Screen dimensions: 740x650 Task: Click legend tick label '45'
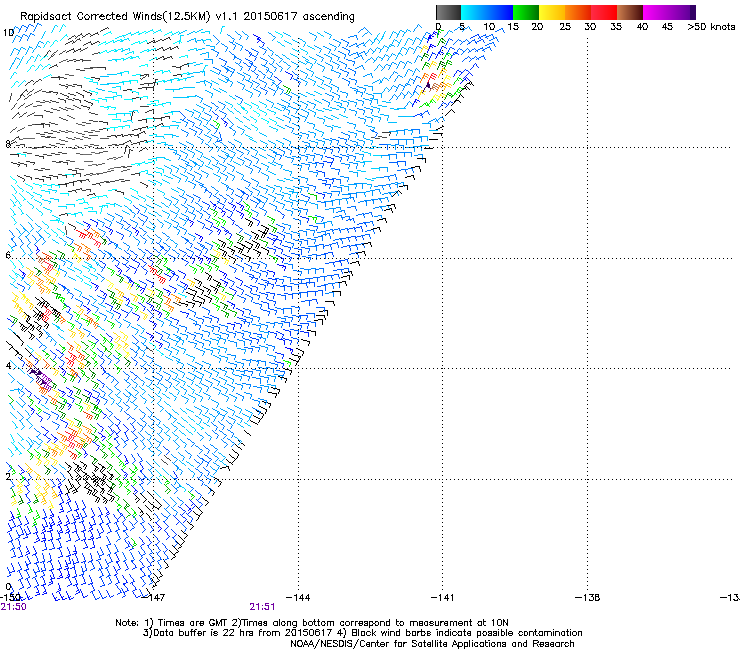(x=667, y=26)
